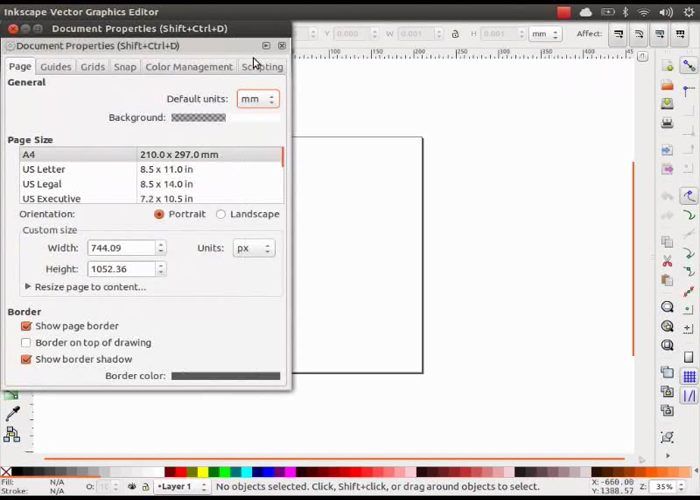Choose US Letter page size

[x=44, y=170]
